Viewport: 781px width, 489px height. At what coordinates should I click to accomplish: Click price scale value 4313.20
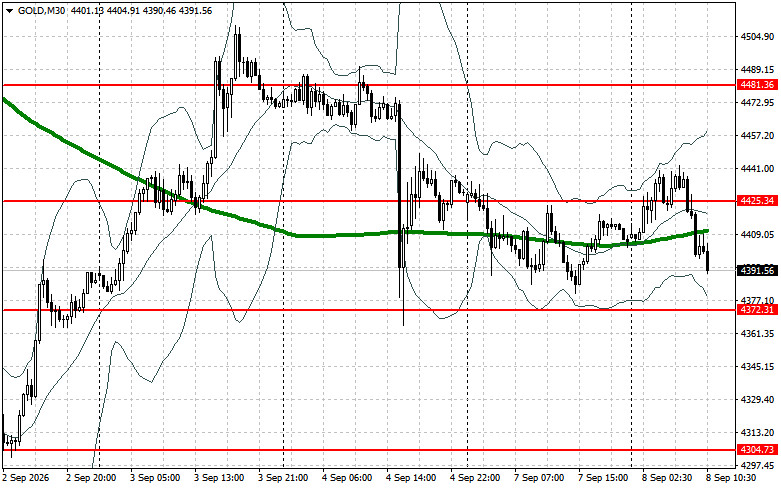pyautogui.click(x=757, y=432)
